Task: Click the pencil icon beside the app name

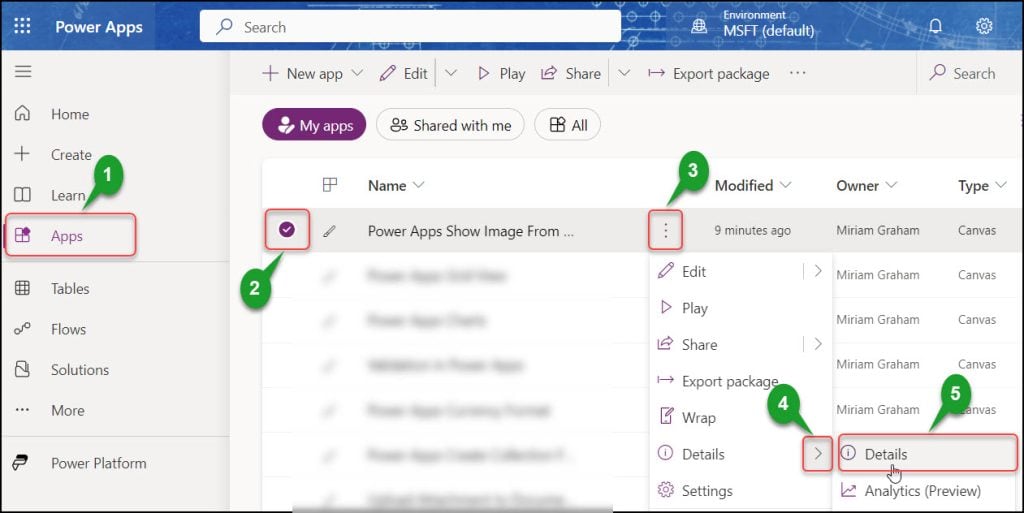Action: 330,230
